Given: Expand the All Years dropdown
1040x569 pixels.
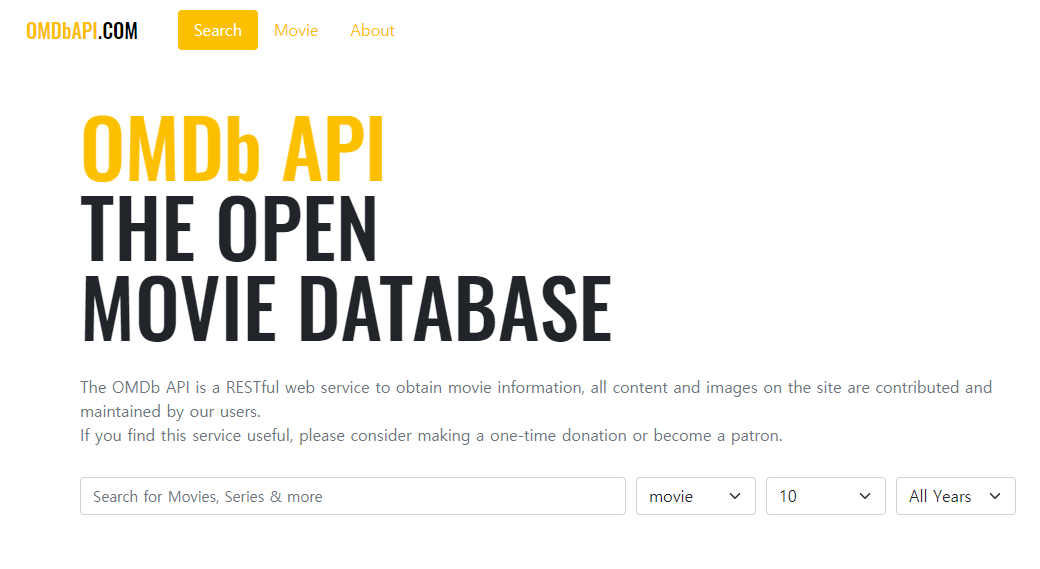Looking at the screenshot, I should [956, 496].
